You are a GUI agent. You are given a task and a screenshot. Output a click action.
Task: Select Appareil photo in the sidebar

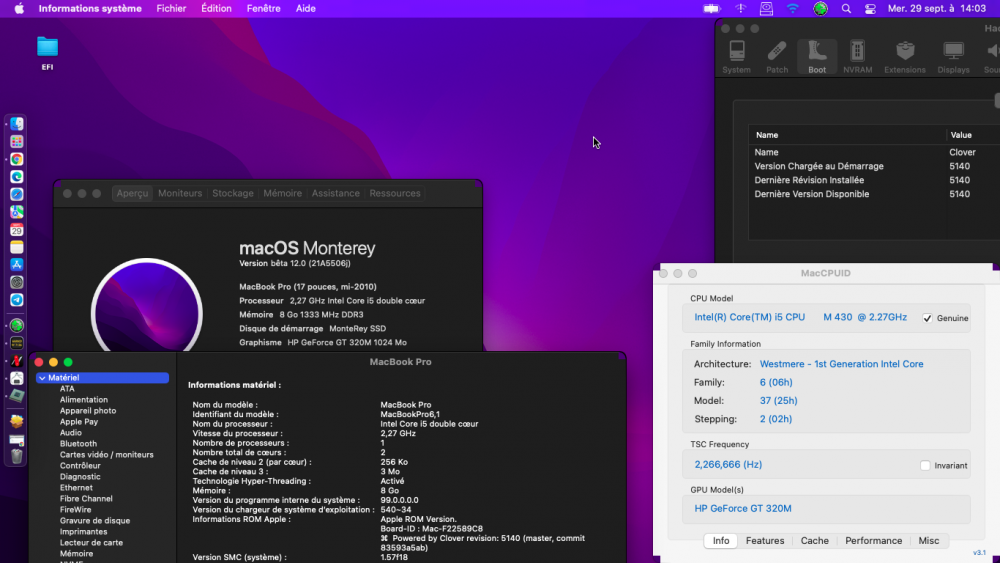88,411
